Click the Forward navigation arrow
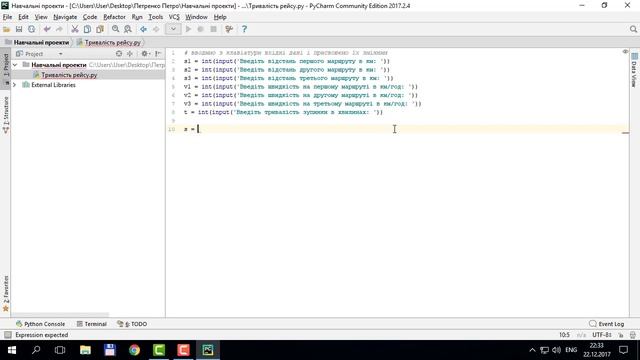640x360 pixels. tap(156, 29)
